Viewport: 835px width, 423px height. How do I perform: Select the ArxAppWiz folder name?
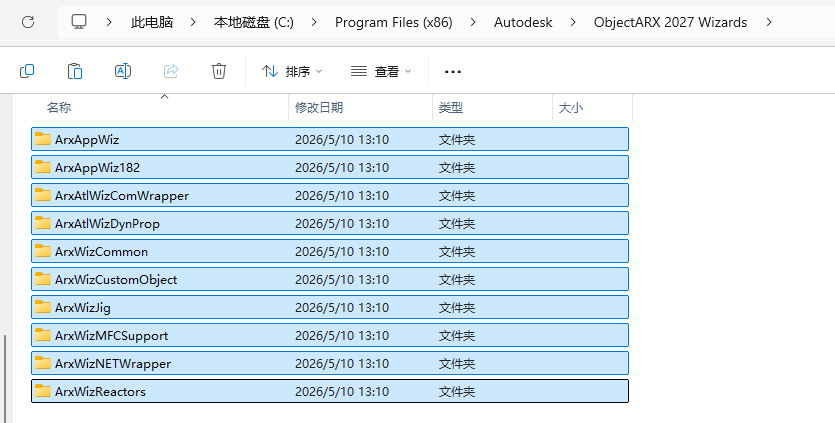tap(87, 140)
